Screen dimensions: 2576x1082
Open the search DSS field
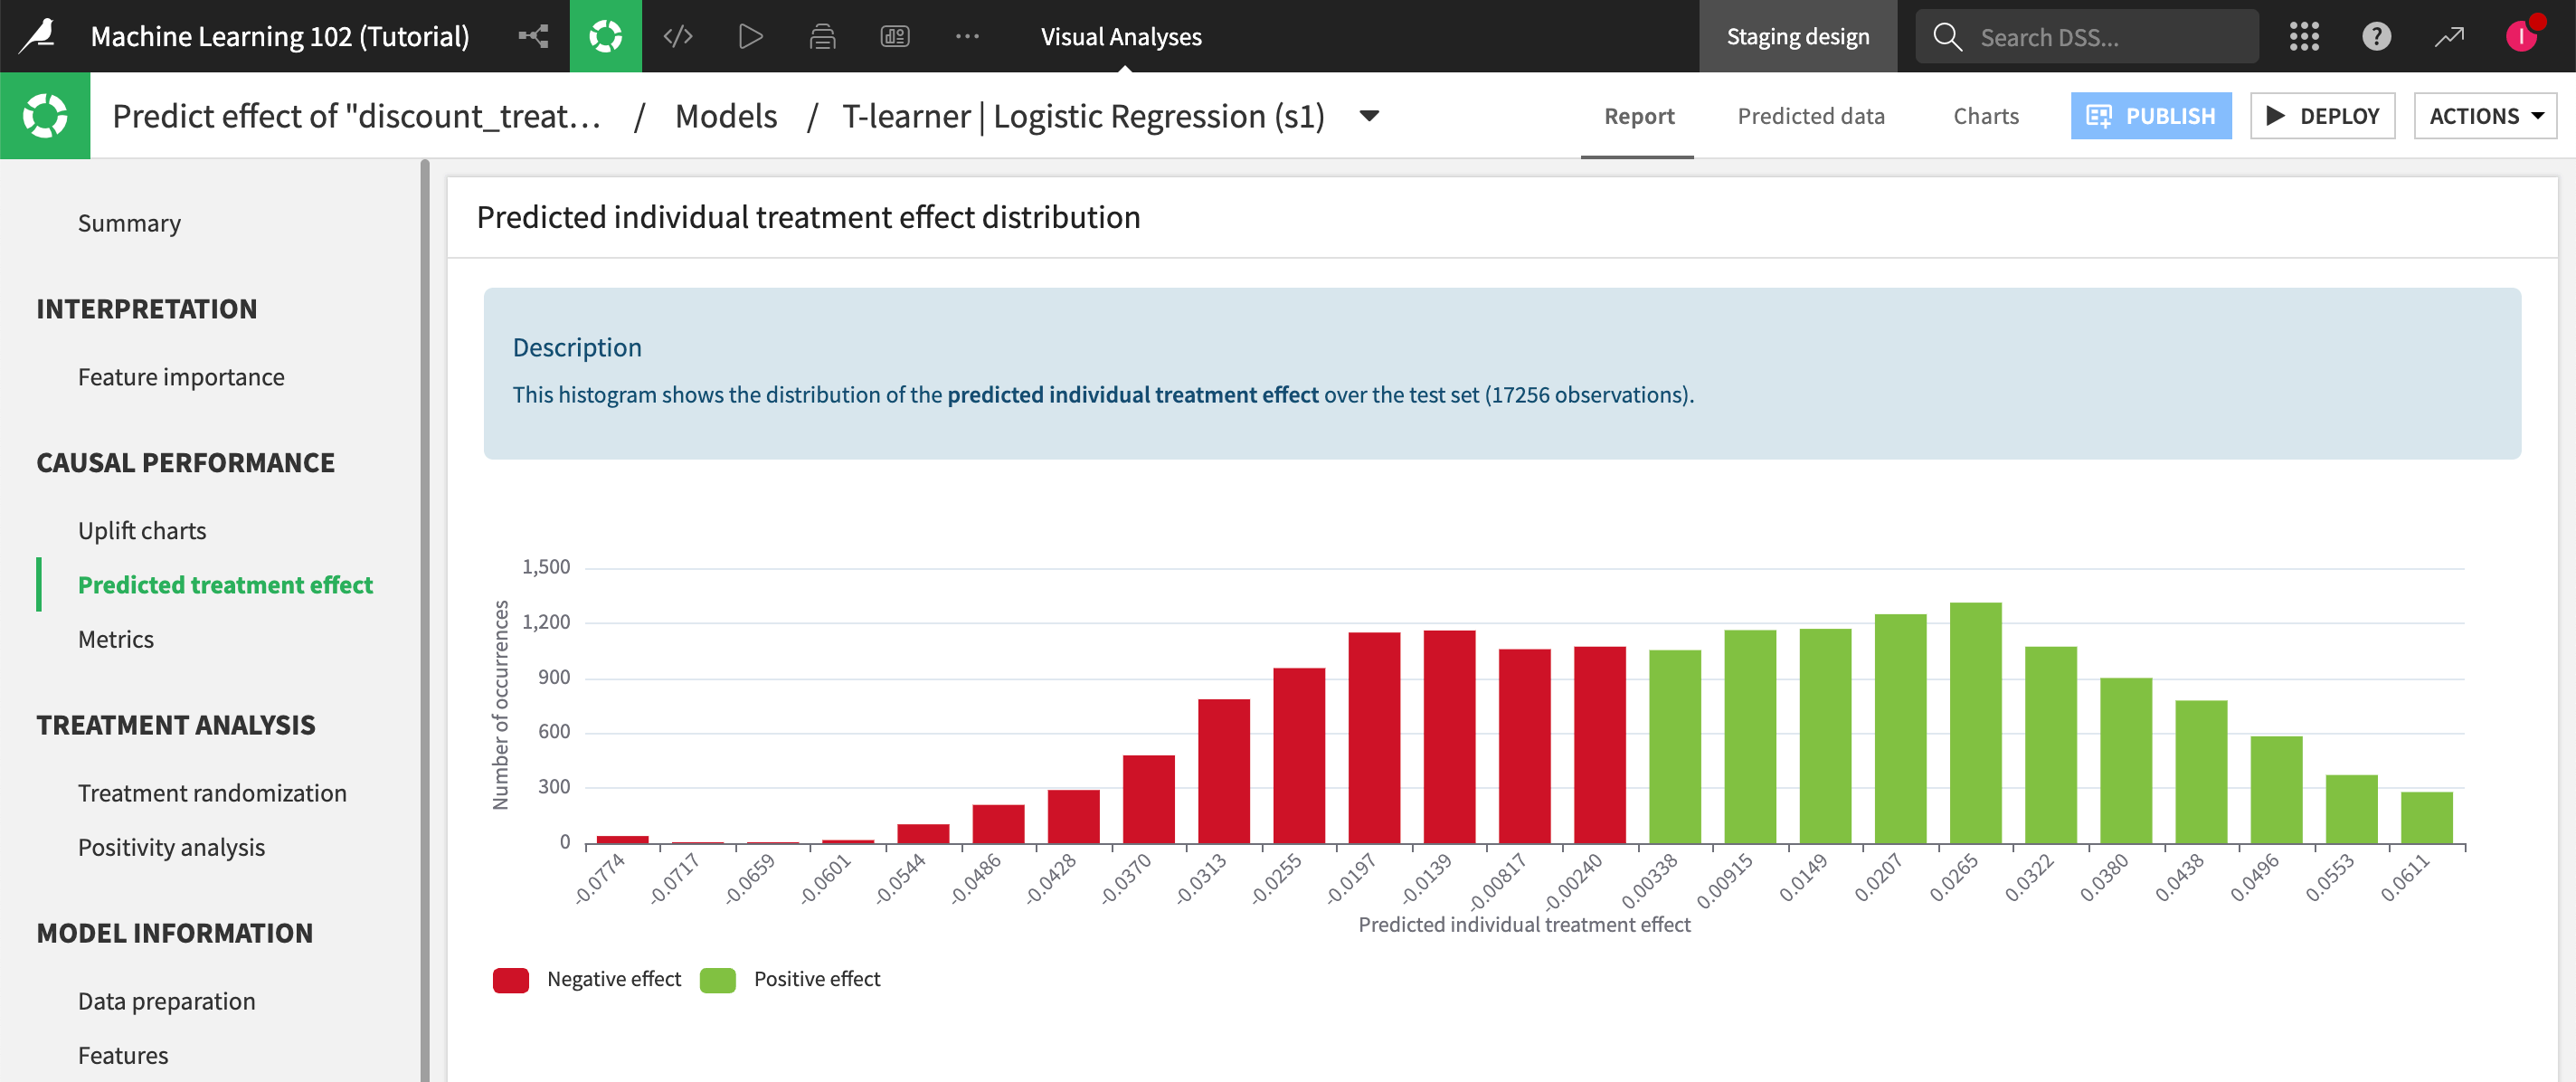point(2086,36)
